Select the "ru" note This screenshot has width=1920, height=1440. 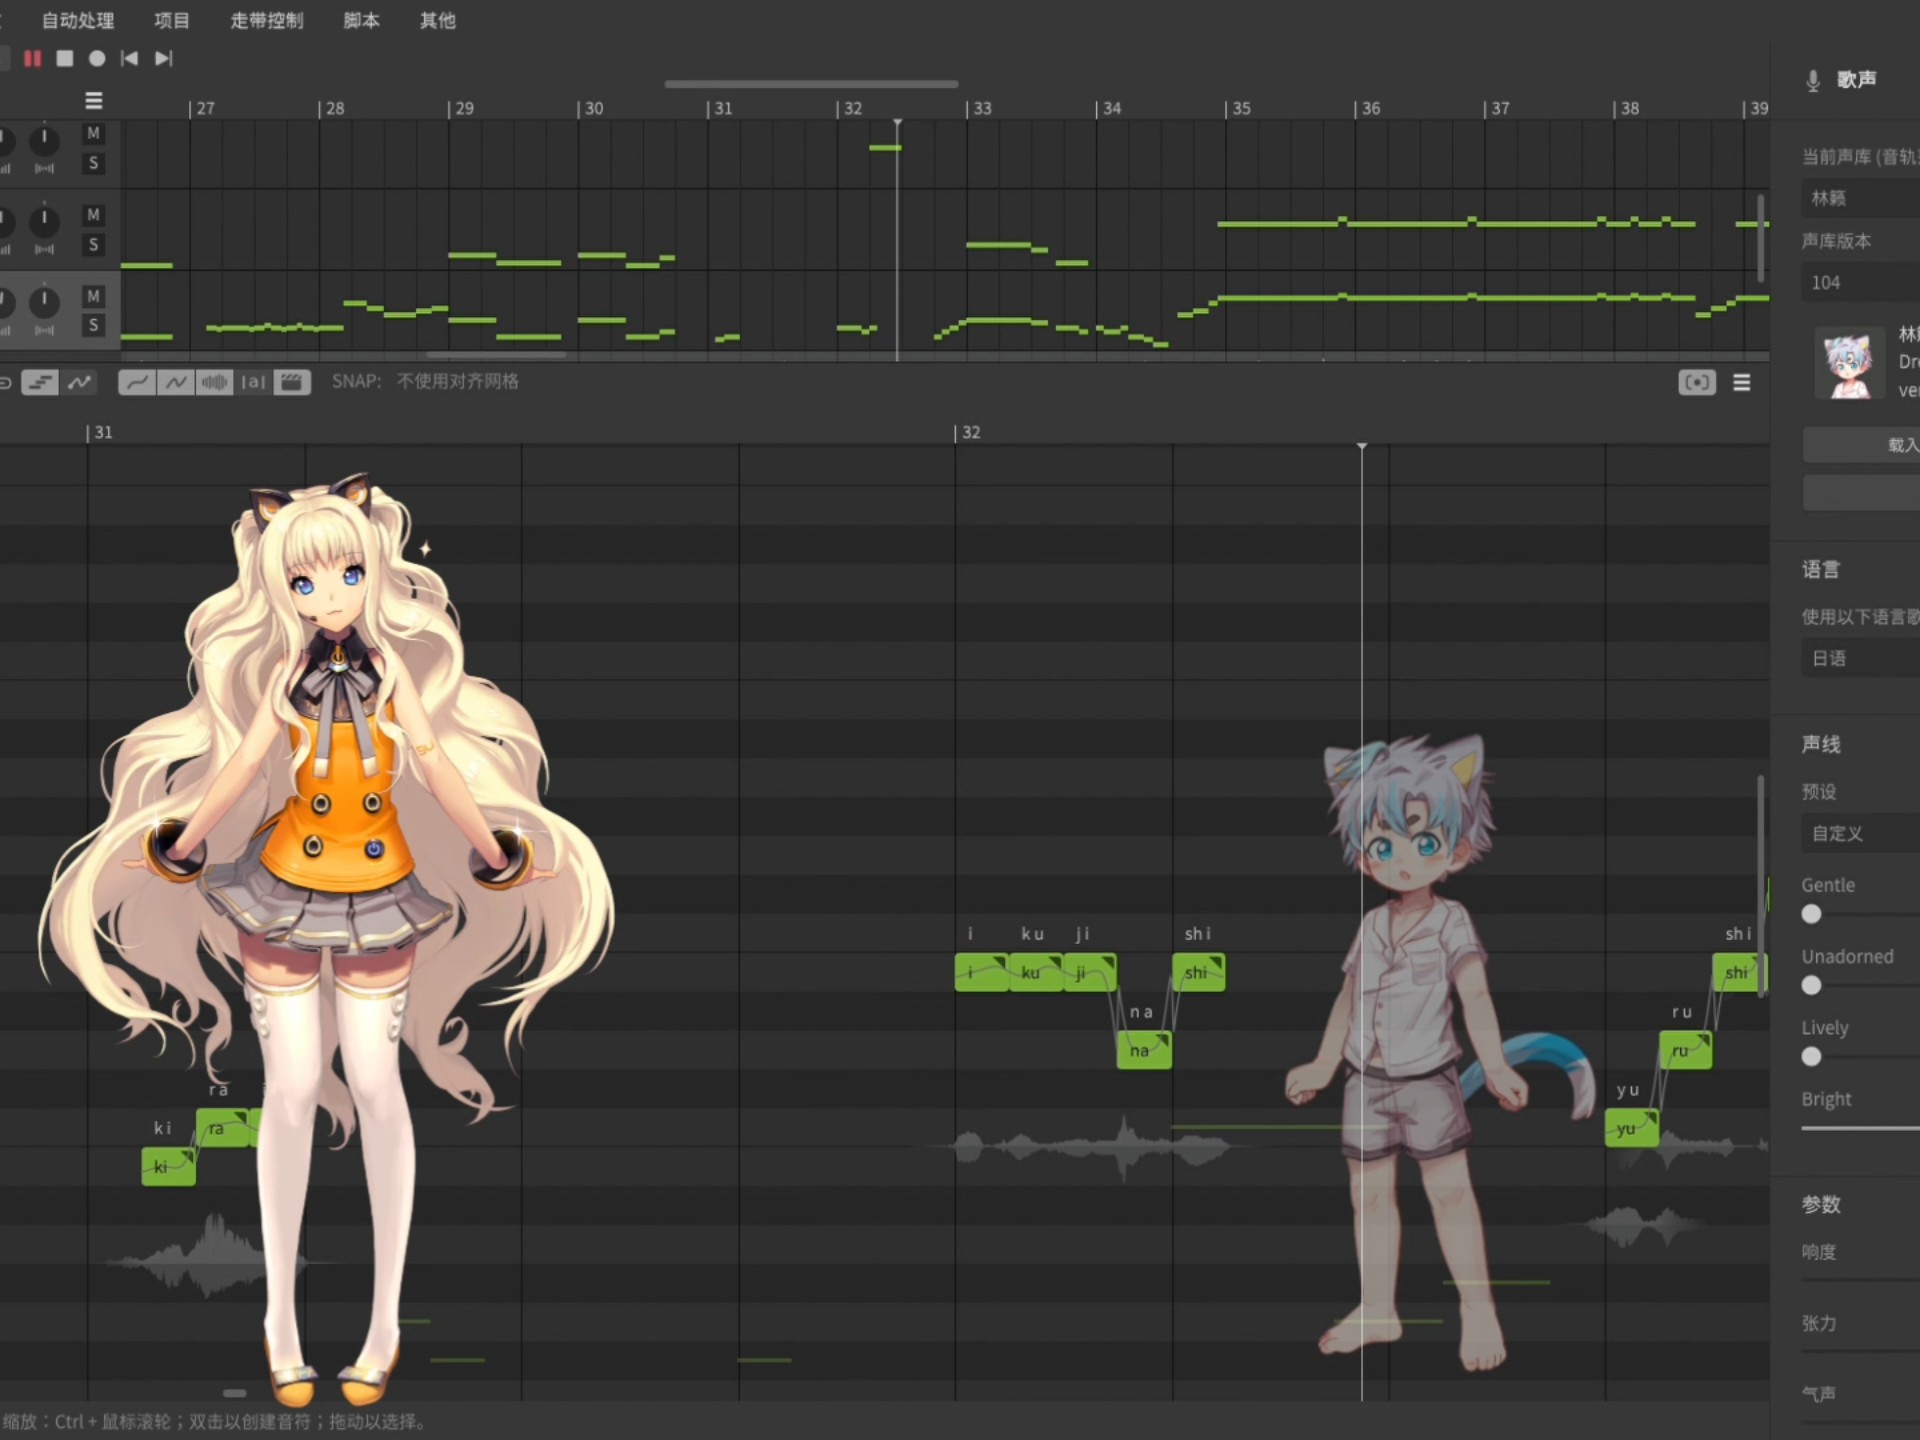point(1685,1050)
